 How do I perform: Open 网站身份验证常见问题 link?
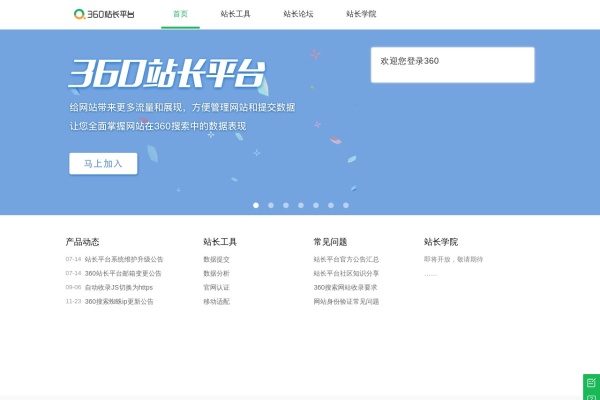[x=346, y=302]
